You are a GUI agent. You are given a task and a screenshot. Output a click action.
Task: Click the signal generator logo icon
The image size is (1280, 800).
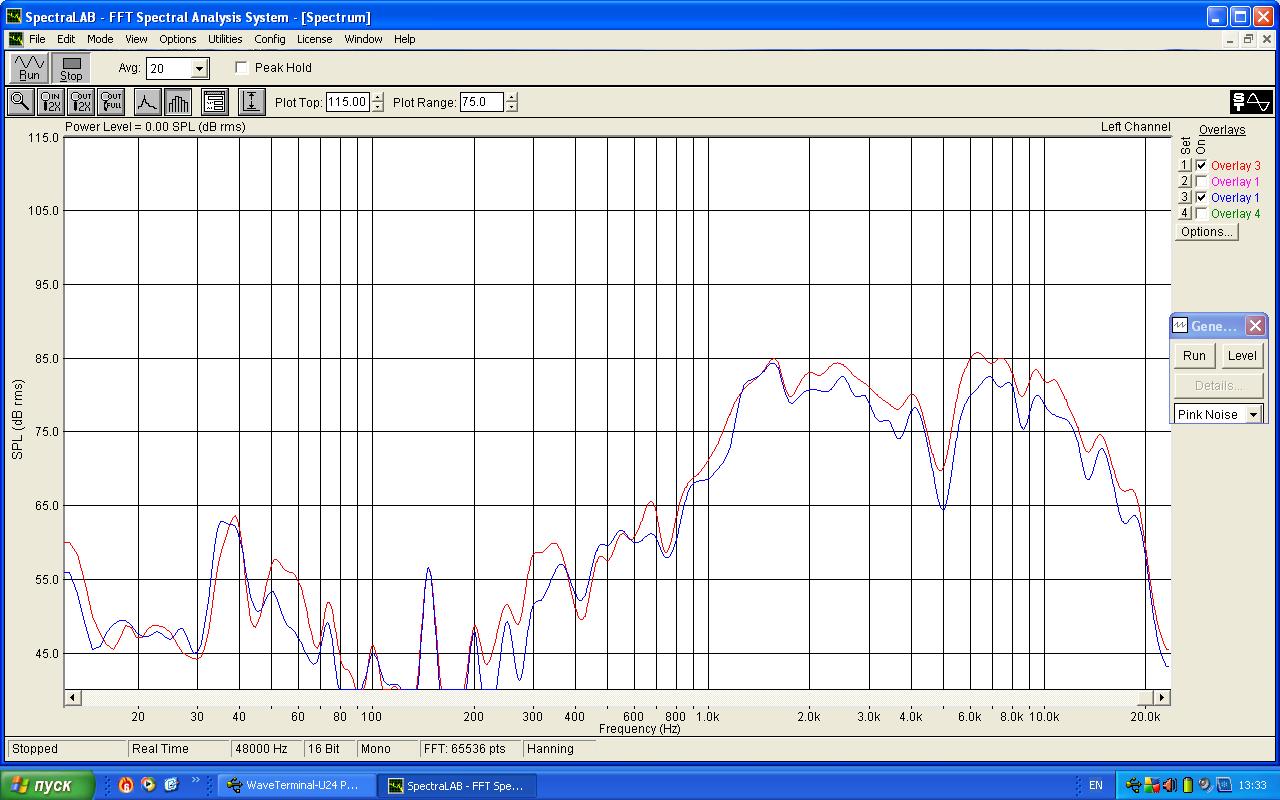click(x=1251, y=101)
